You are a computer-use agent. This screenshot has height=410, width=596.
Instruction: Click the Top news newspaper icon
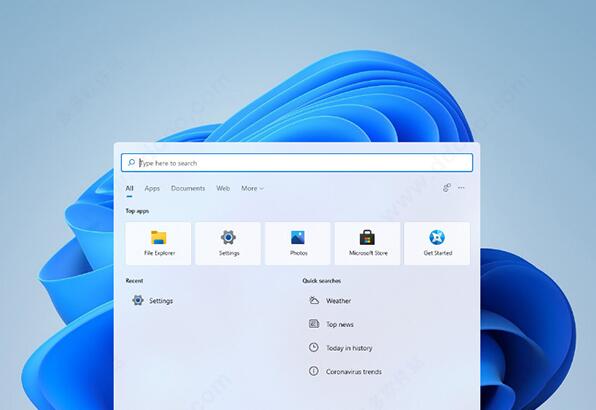click(x=314, y=324)
